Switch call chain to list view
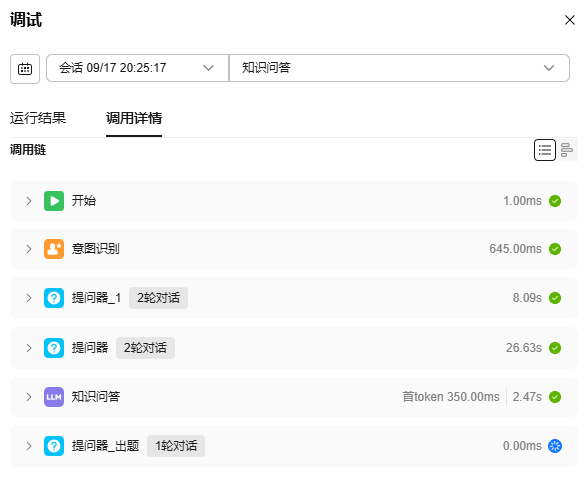585x502 pixels. 545,150
